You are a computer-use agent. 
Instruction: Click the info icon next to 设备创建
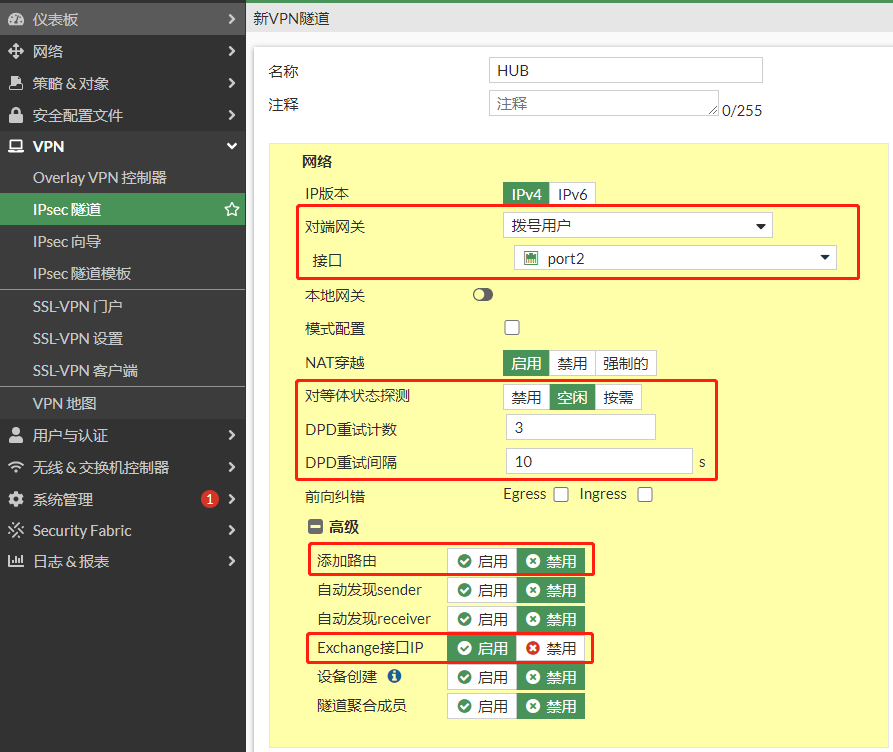click(394, 676)
